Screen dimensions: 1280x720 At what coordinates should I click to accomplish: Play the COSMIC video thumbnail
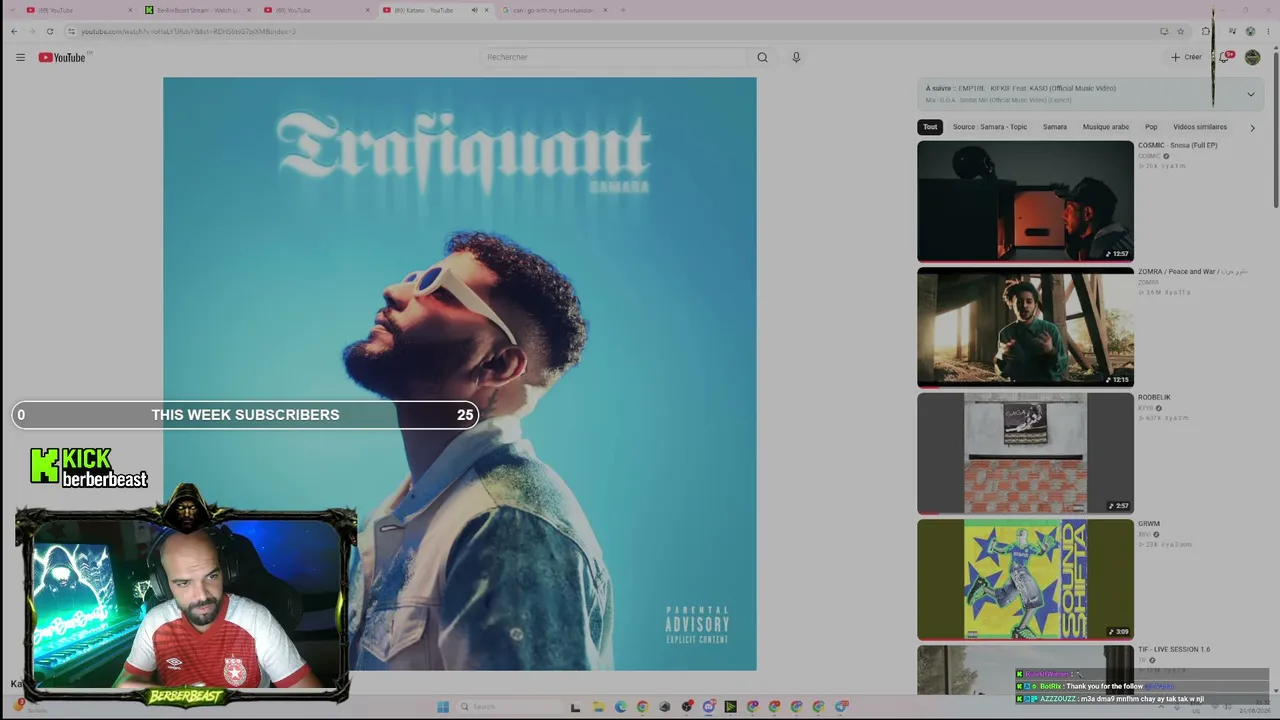pyautogui.click(x=1025, y=201)
